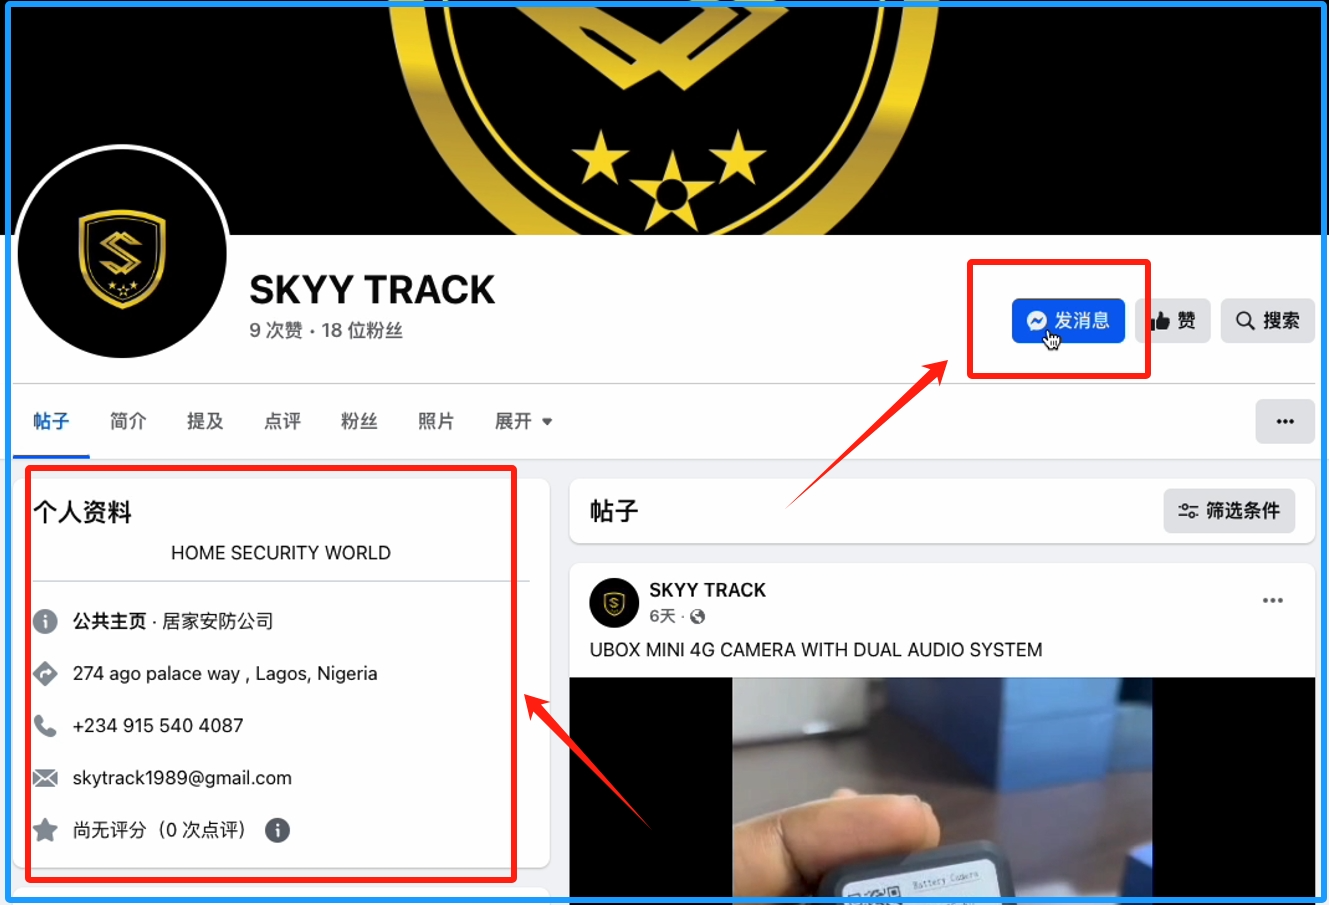Open the 点评 tab
The image size is (1329, 905).
282,422
